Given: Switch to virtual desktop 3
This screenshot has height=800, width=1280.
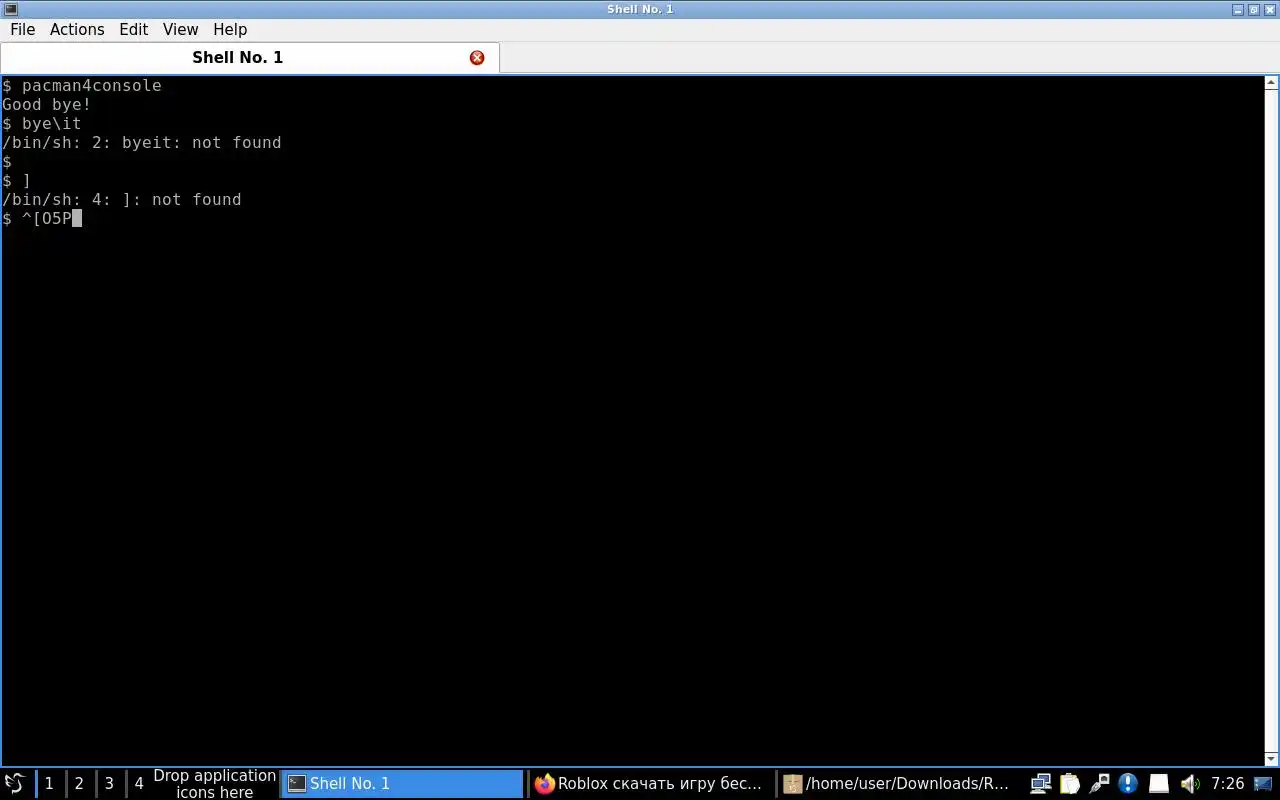Looking at the screenshot, I should coord(109,784).
